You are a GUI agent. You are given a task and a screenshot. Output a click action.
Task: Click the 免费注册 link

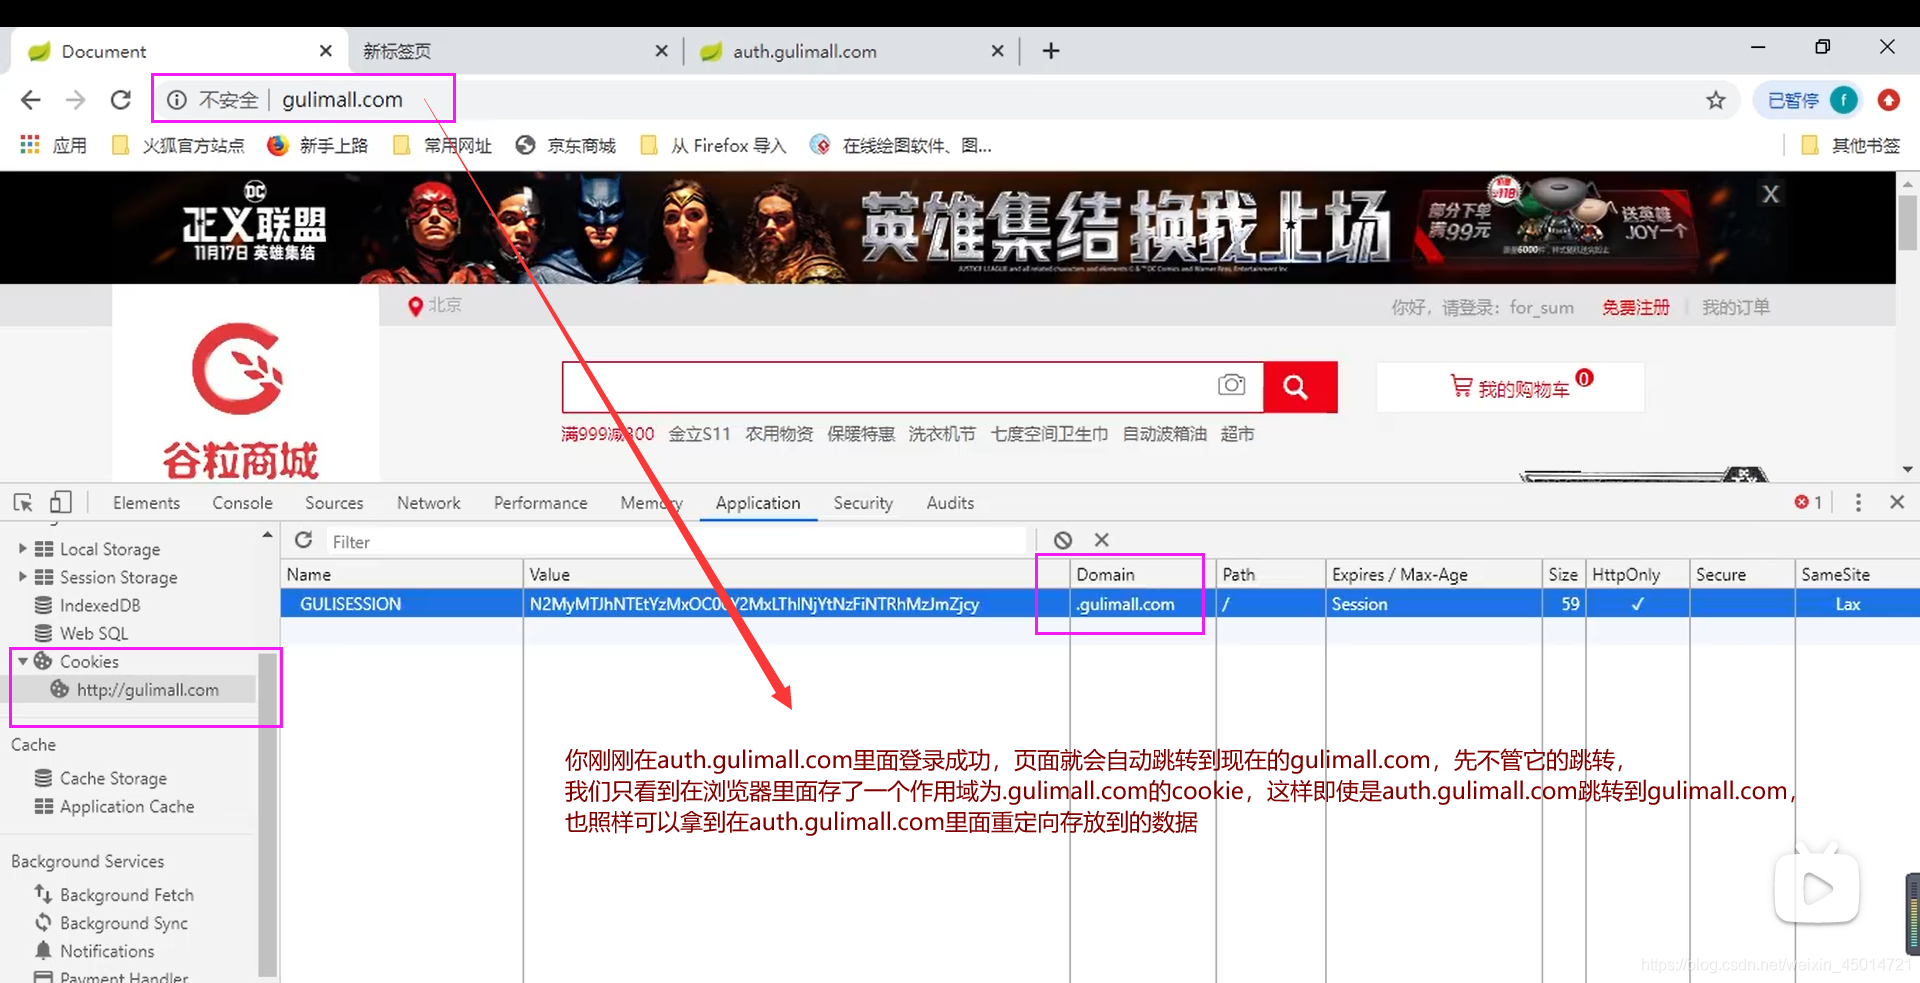(x=1636, y=307)
